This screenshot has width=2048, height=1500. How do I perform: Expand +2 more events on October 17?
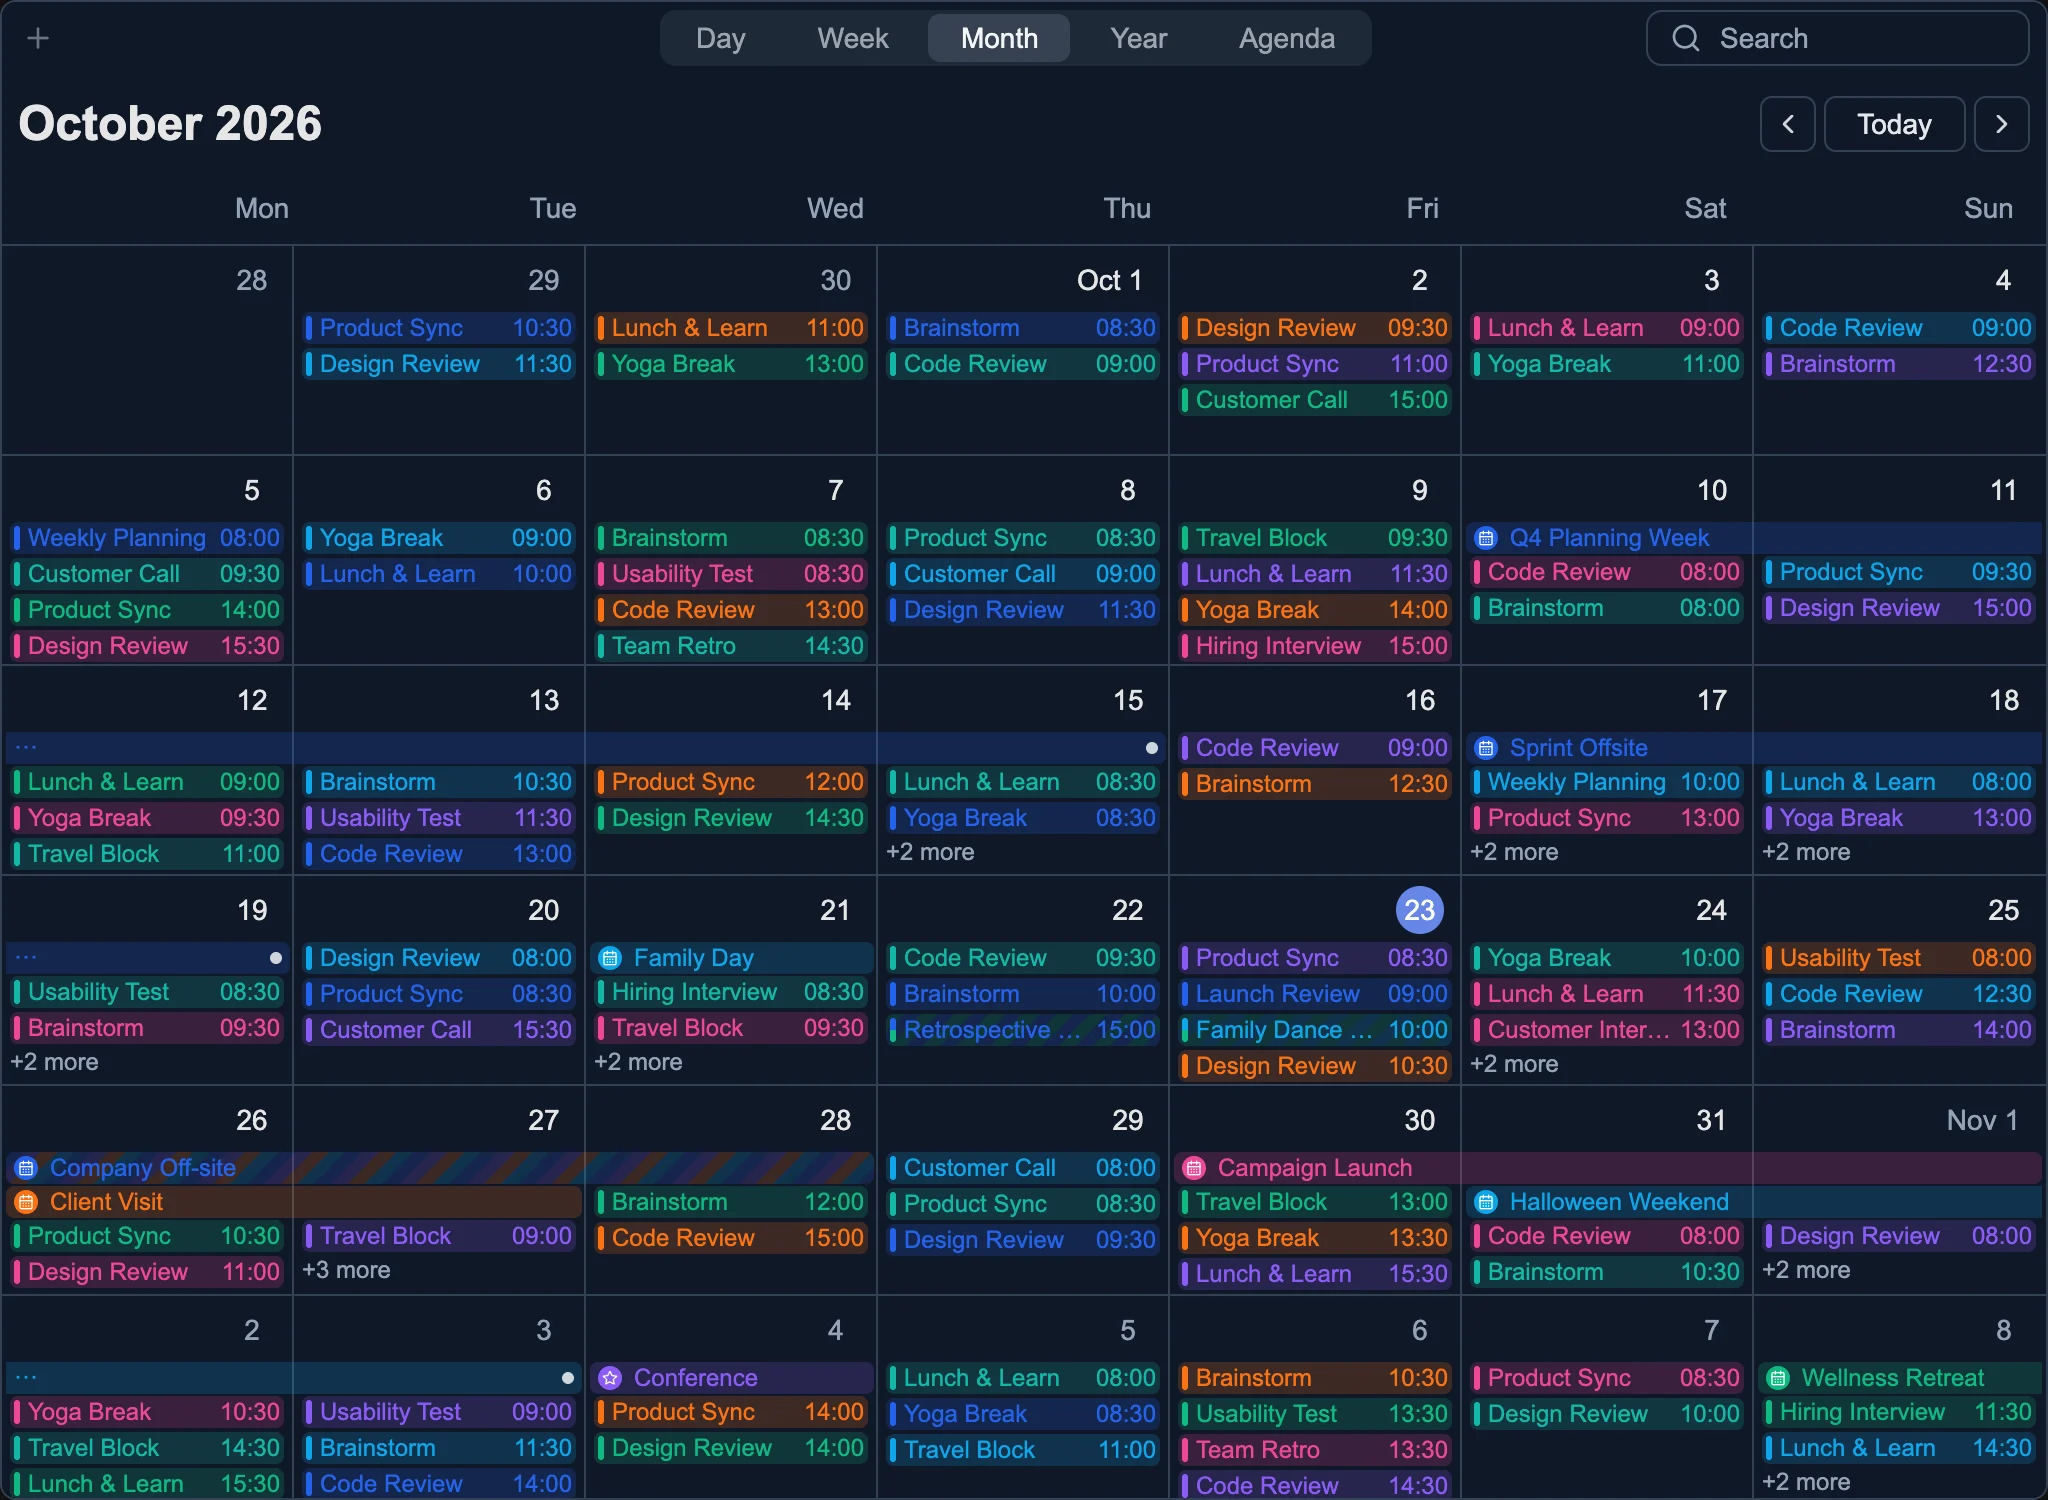[x=1514, y=852]
